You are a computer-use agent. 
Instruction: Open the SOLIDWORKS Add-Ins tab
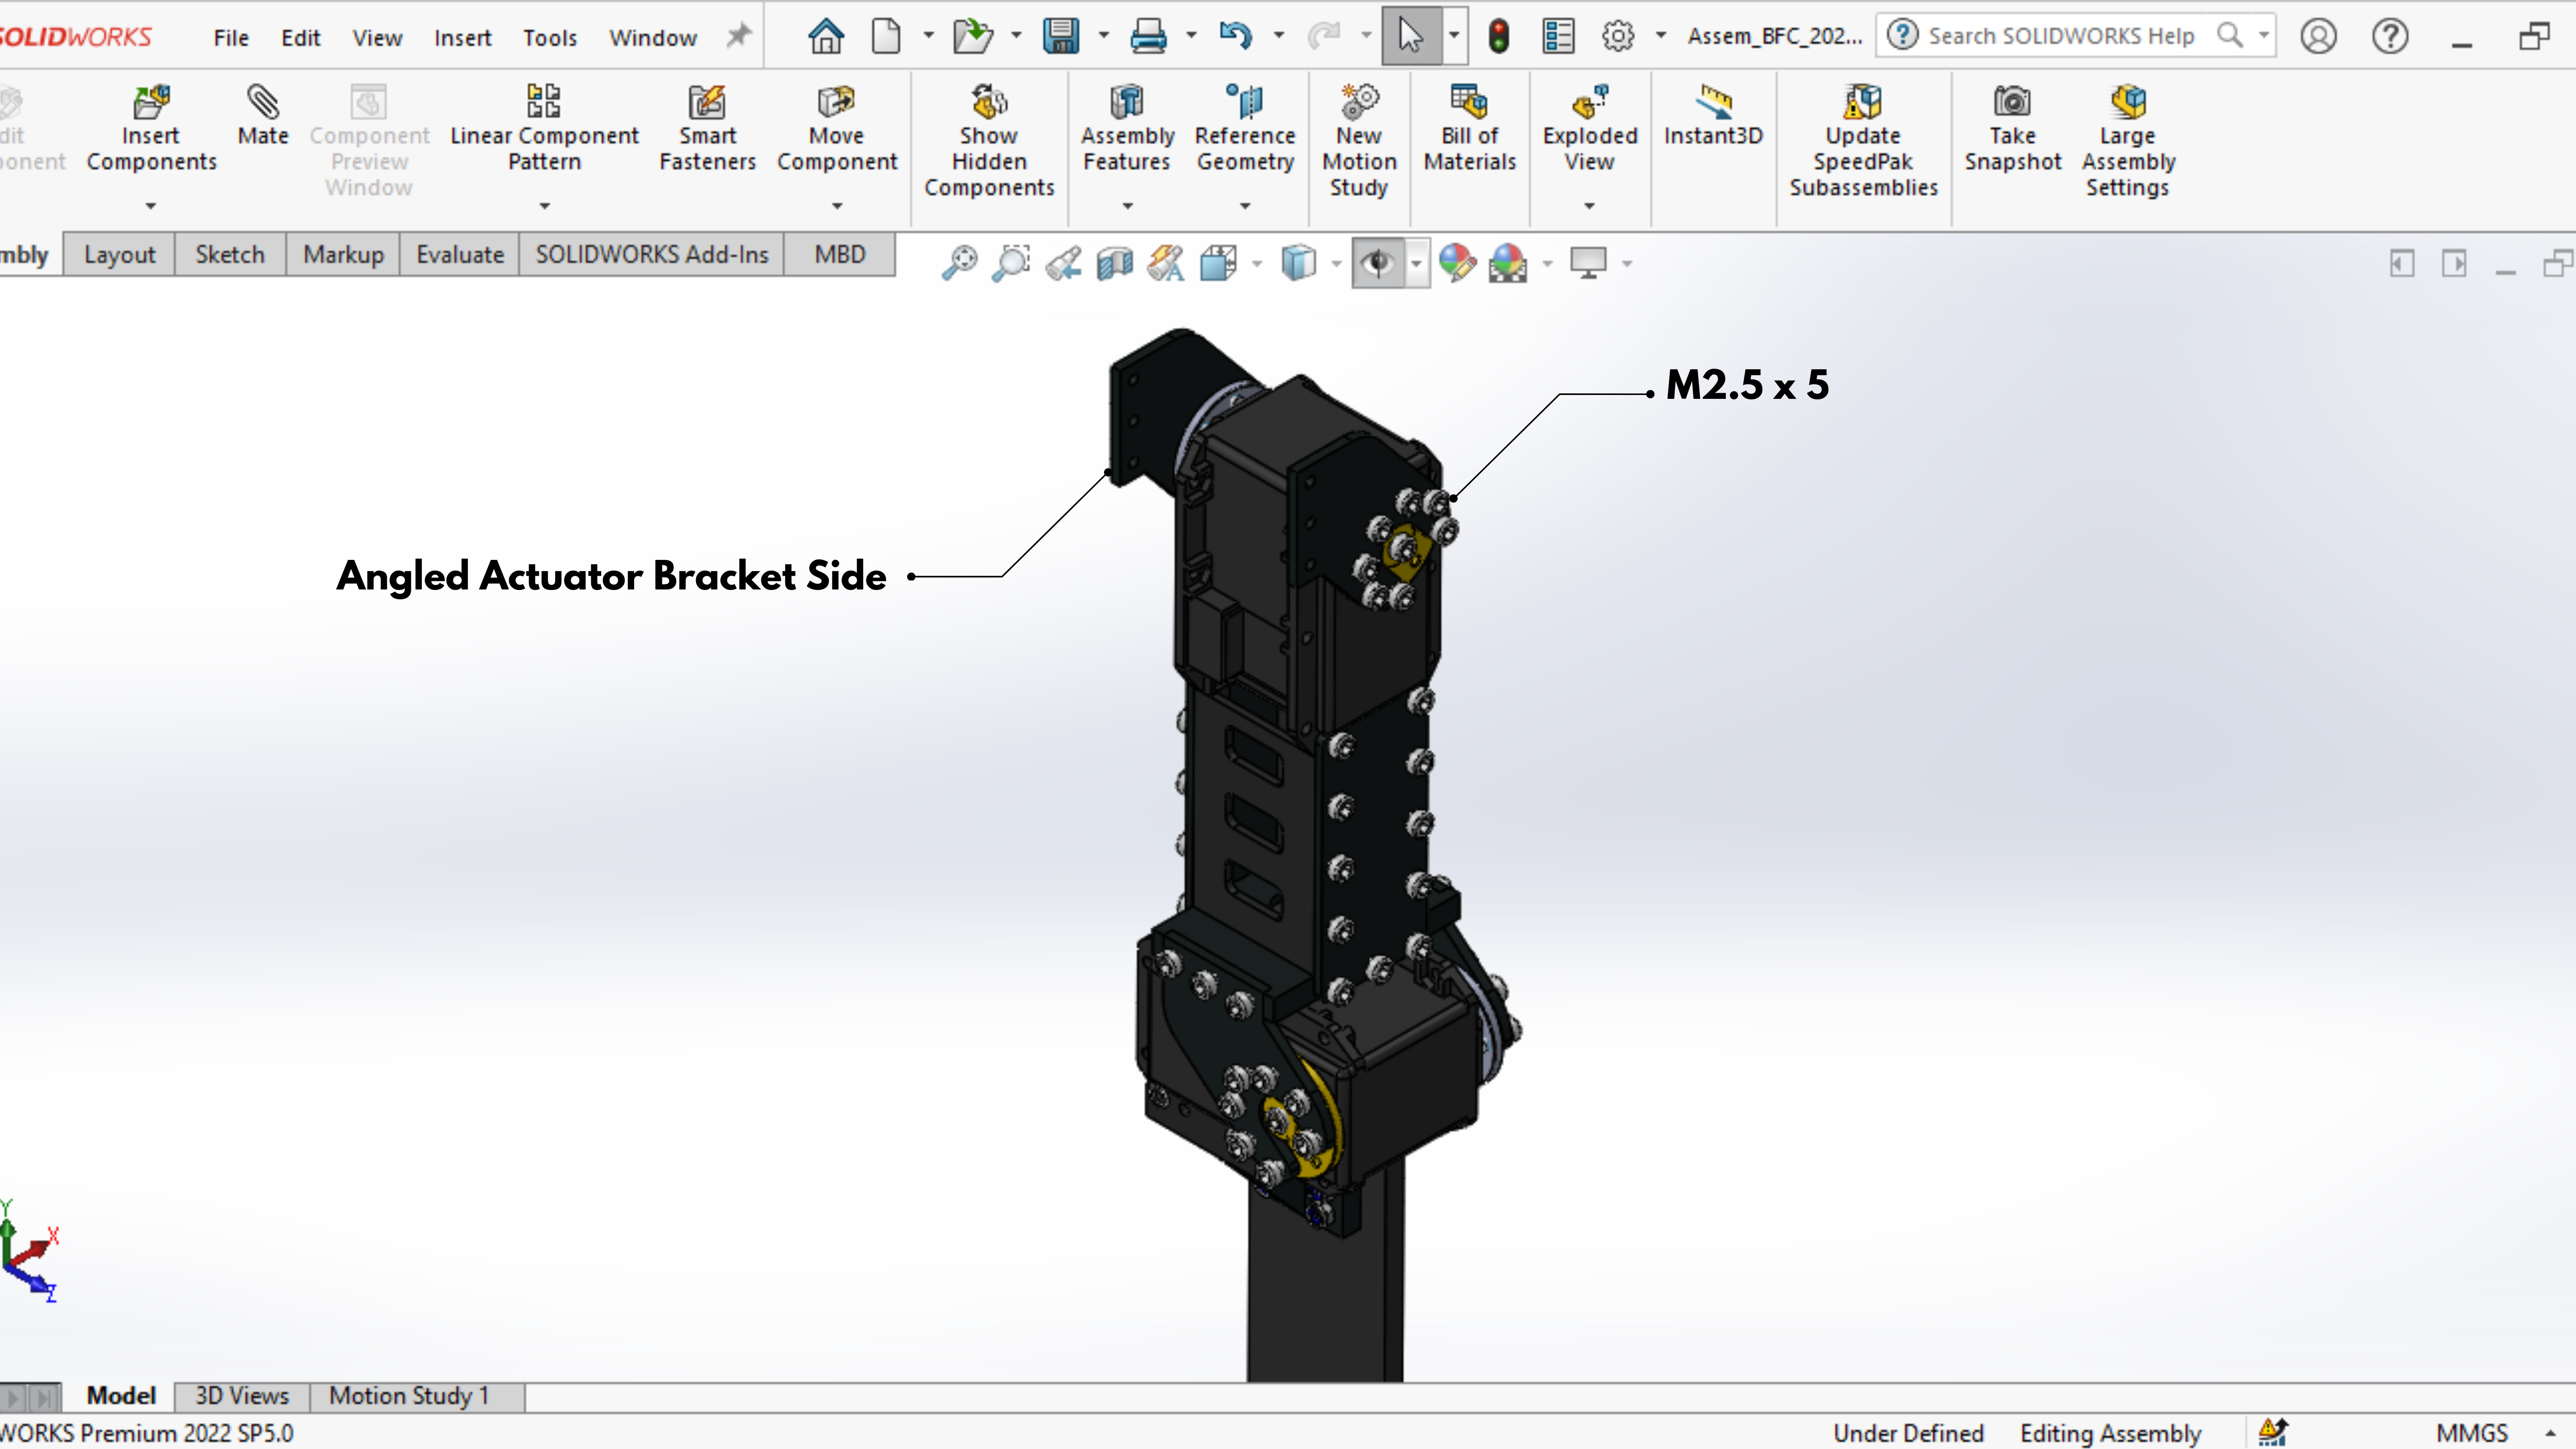point(652,255)
